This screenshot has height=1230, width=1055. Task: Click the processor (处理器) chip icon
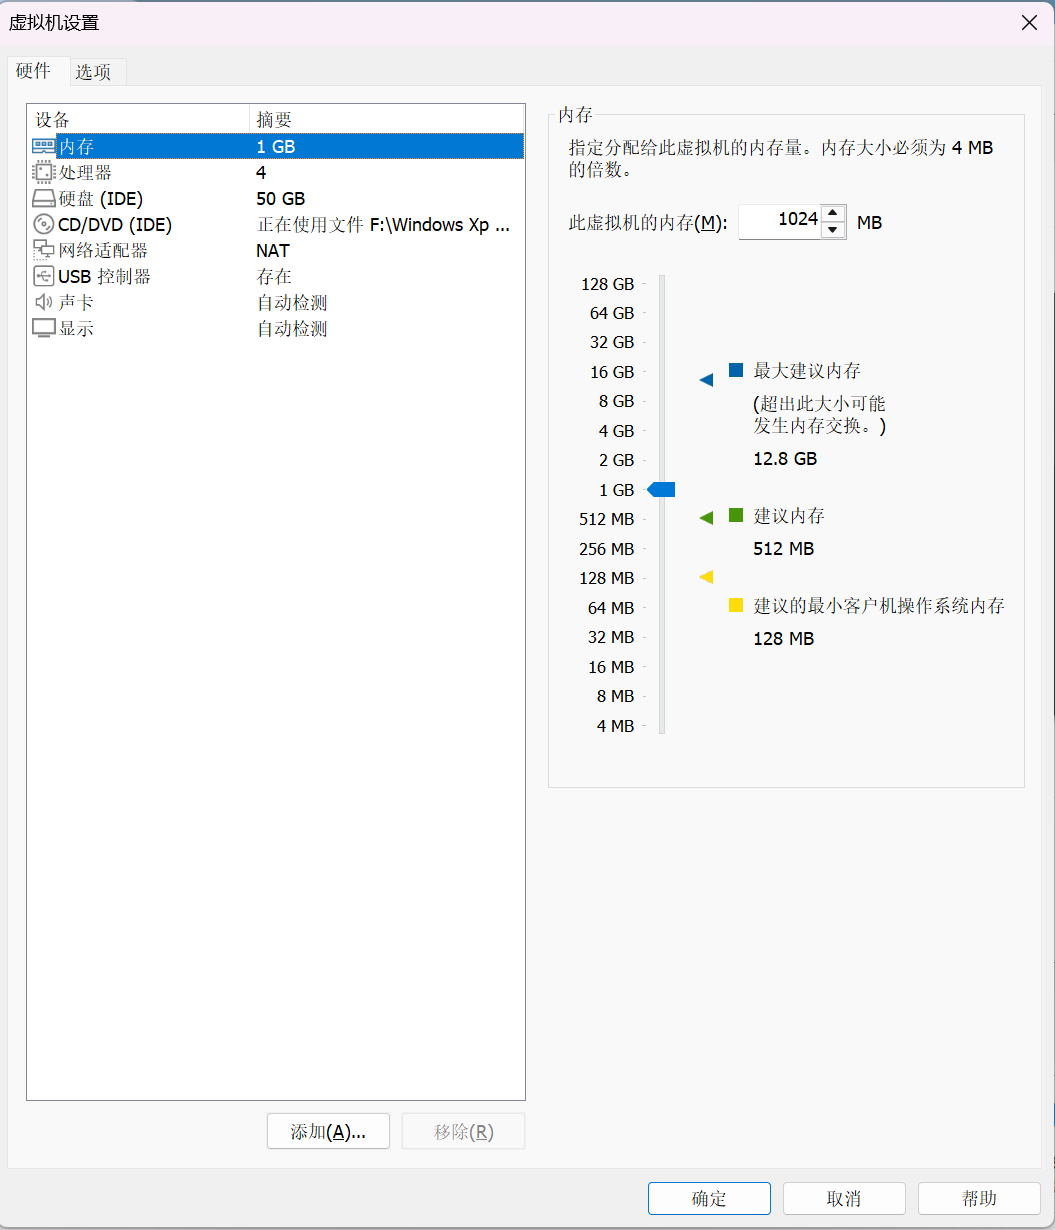click(x=44, y=172)
